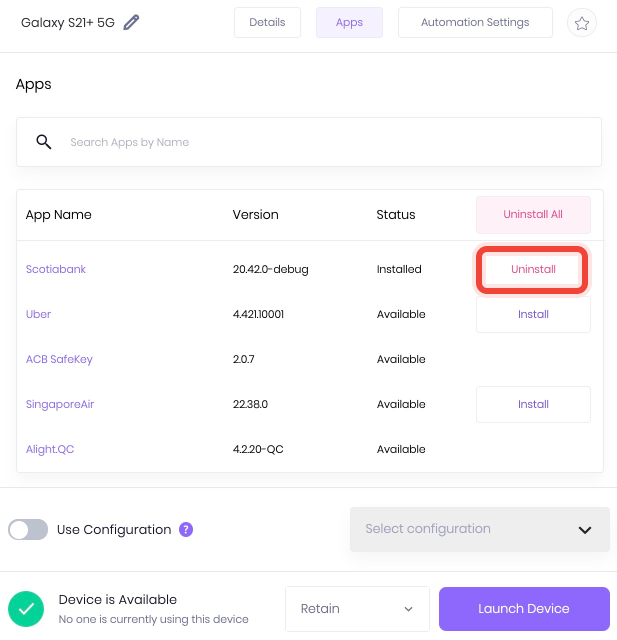
Task: Click the Apps section heading
Action: click(33, 84)
